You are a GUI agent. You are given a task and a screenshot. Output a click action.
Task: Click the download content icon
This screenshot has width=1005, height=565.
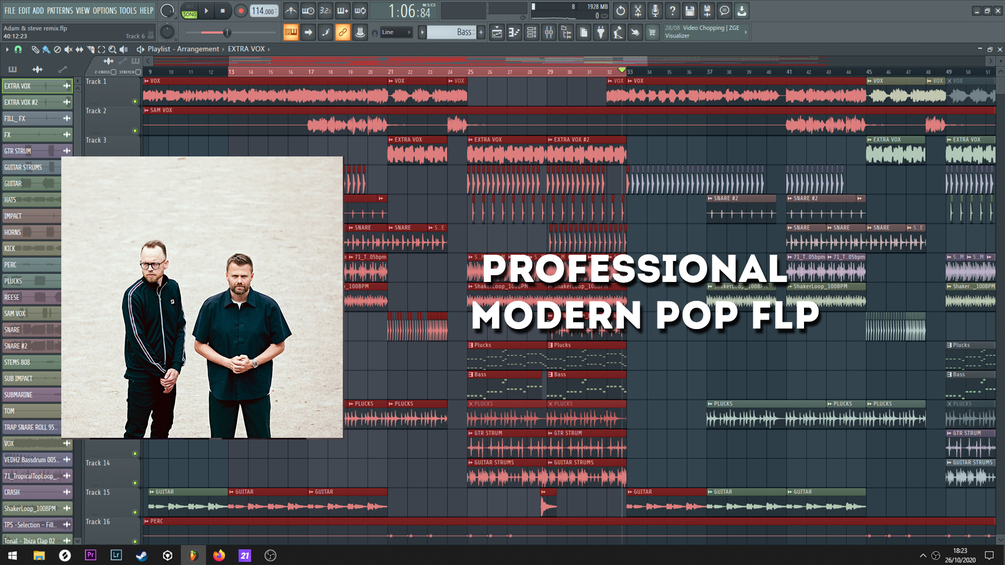point(742,11)
